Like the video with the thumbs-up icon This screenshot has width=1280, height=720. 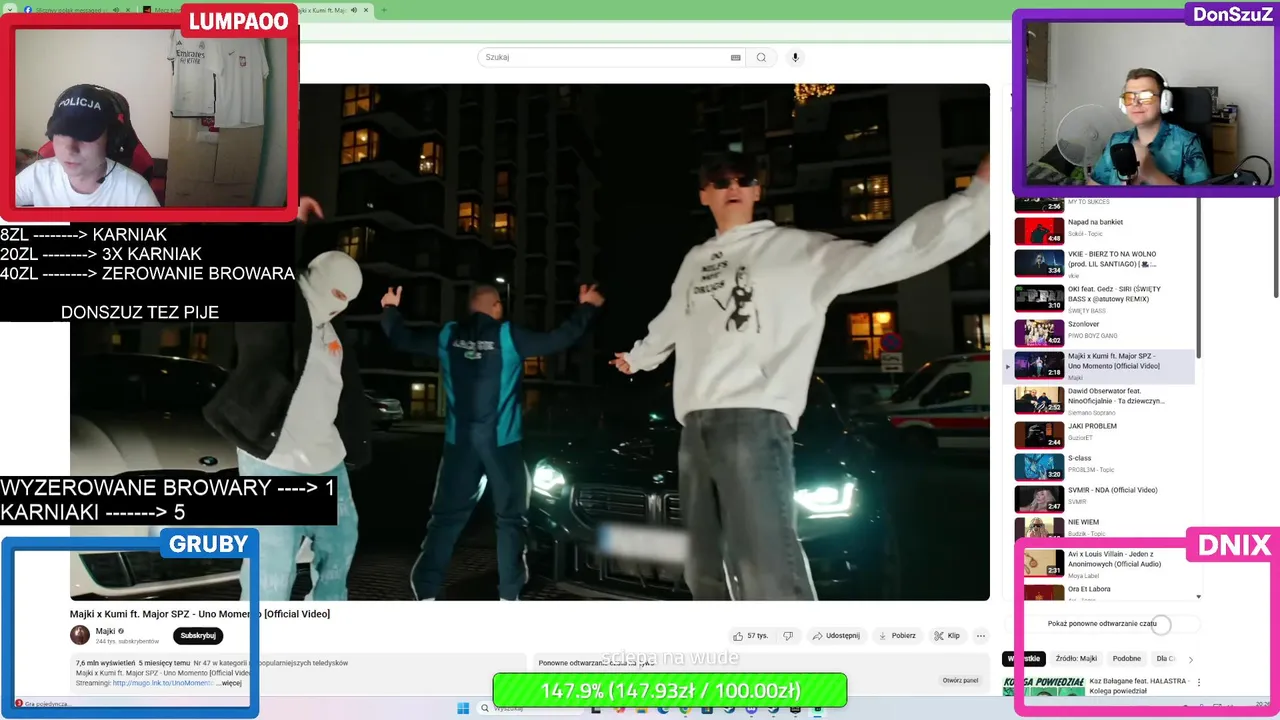[x=738, y=636]
